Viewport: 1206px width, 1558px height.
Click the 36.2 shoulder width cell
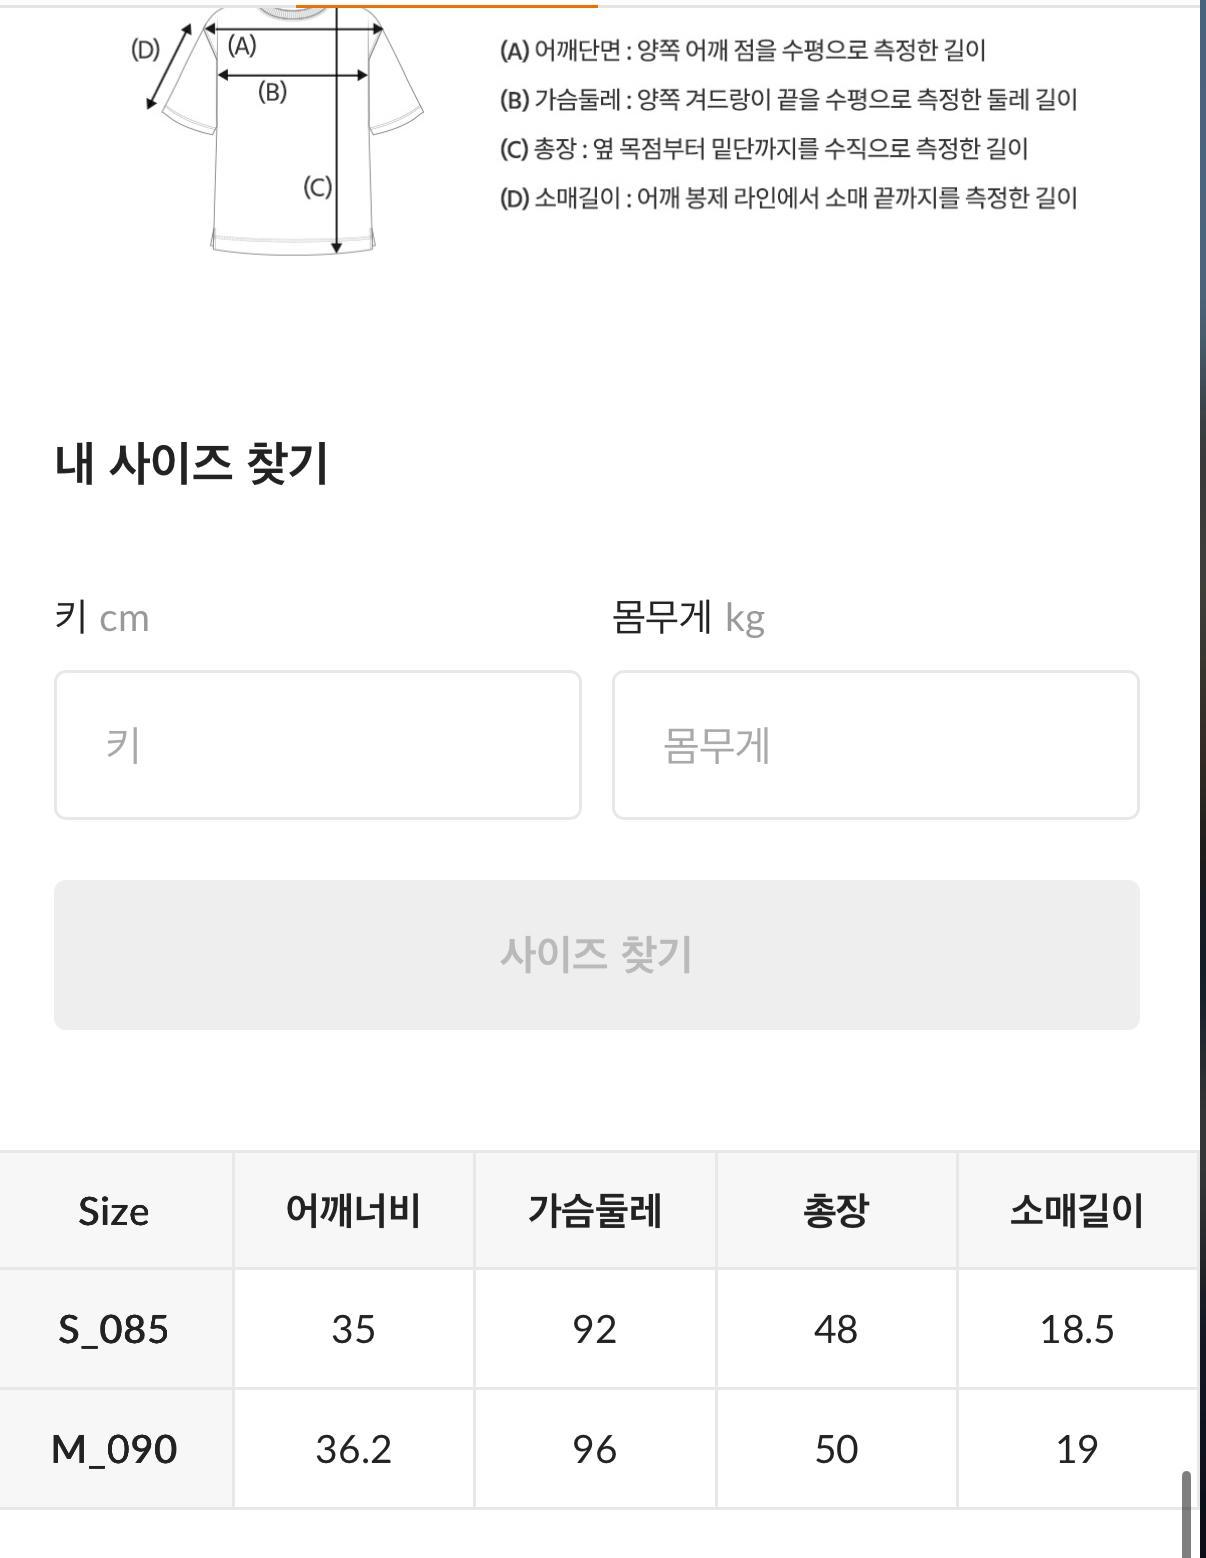[353, 1449]
